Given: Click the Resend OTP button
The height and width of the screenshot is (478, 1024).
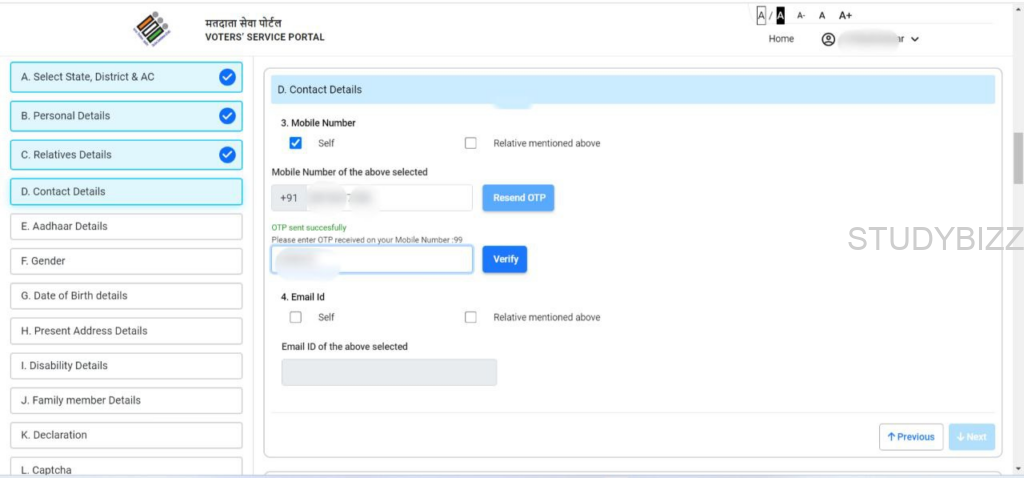Looking at the screenshot, I should [x=518, y=198].
